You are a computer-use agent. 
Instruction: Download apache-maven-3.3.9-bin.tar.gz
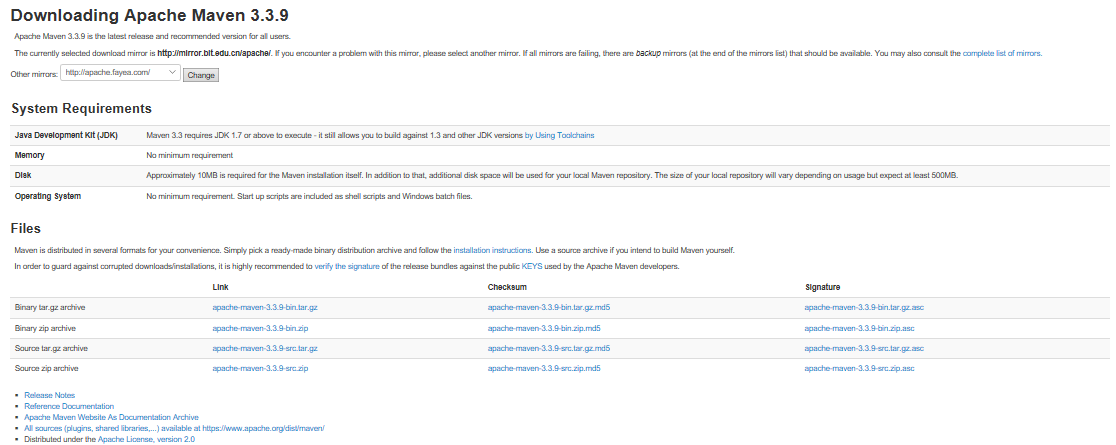(265, 308)
